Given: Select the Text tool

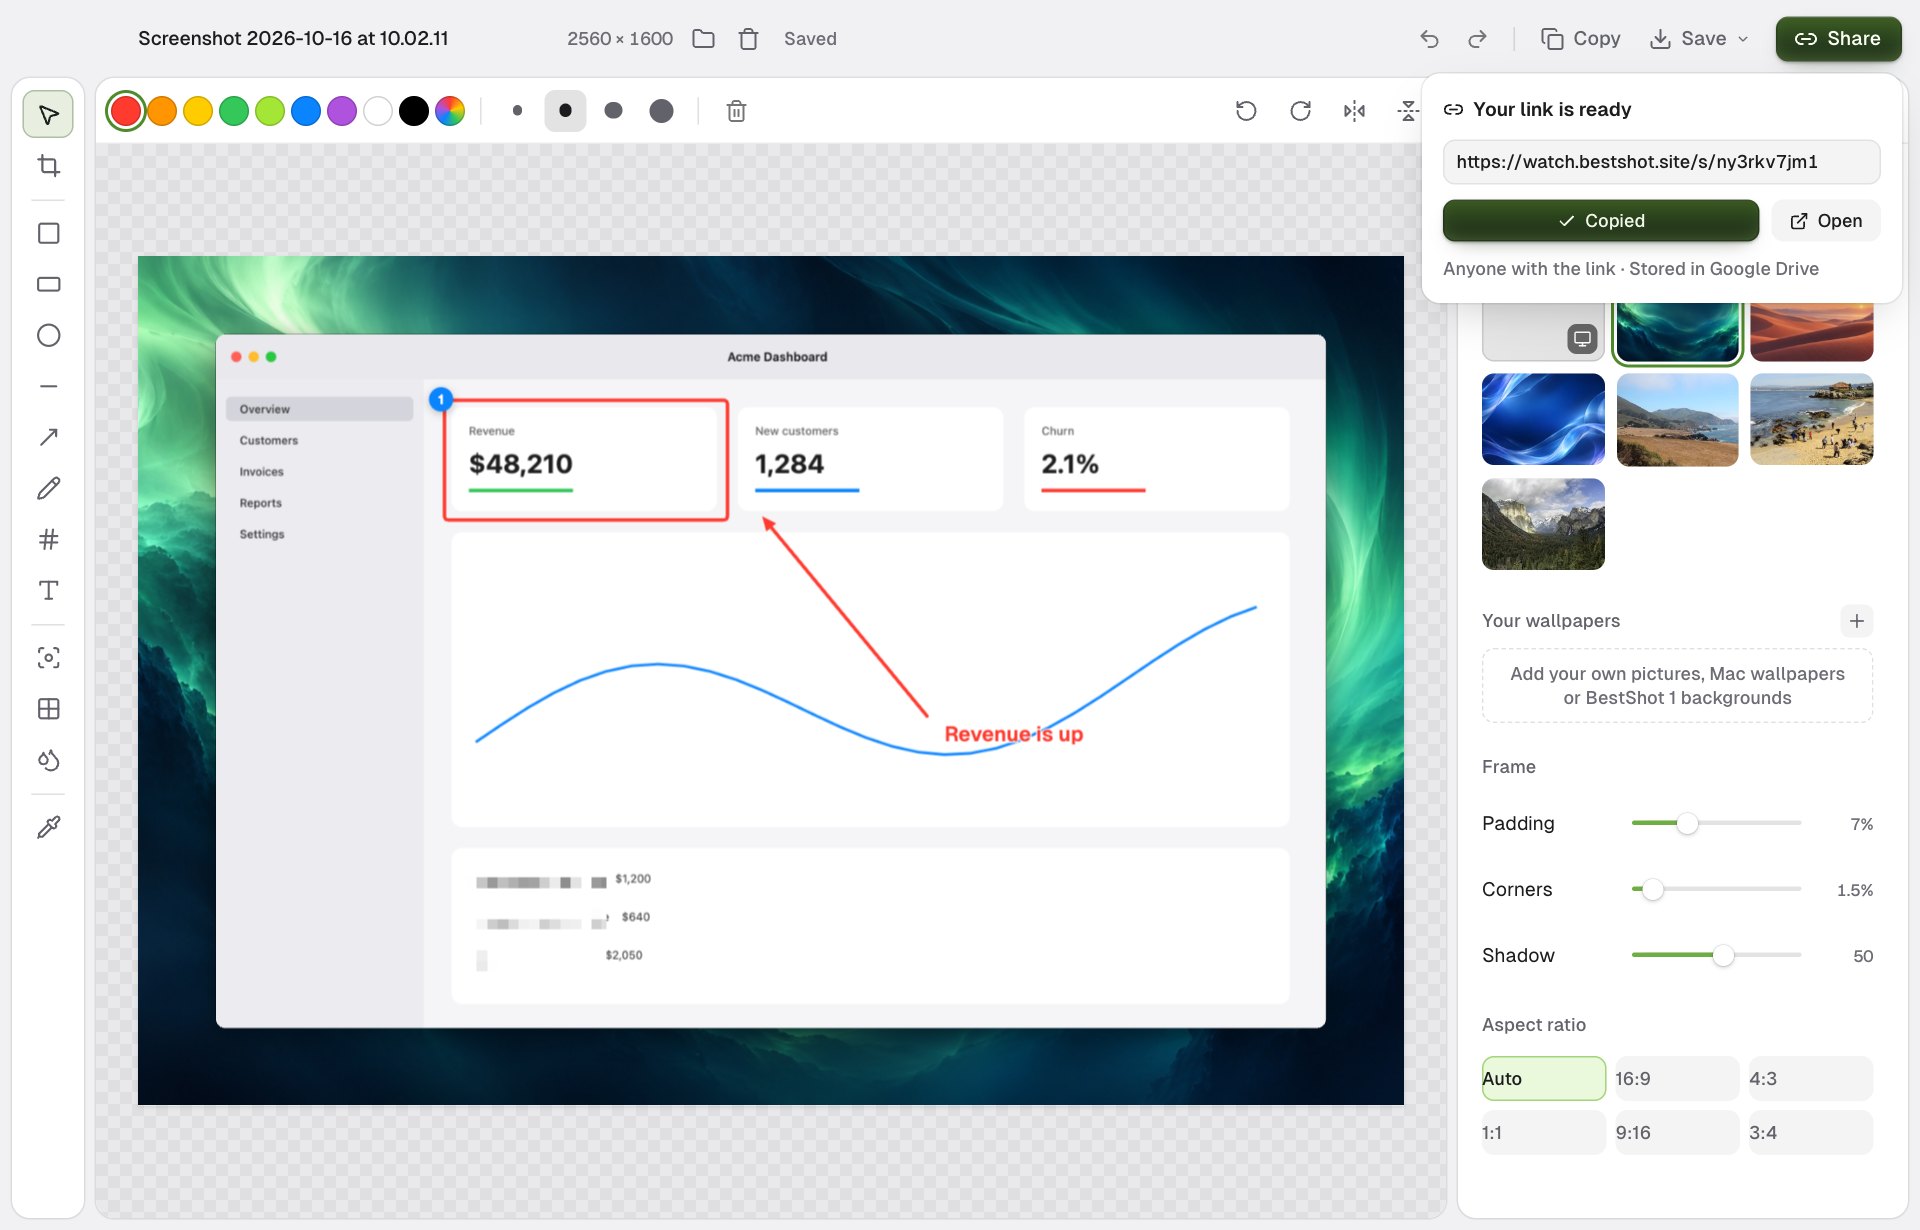Looking at the screenshot, I should tap(48, 591).
